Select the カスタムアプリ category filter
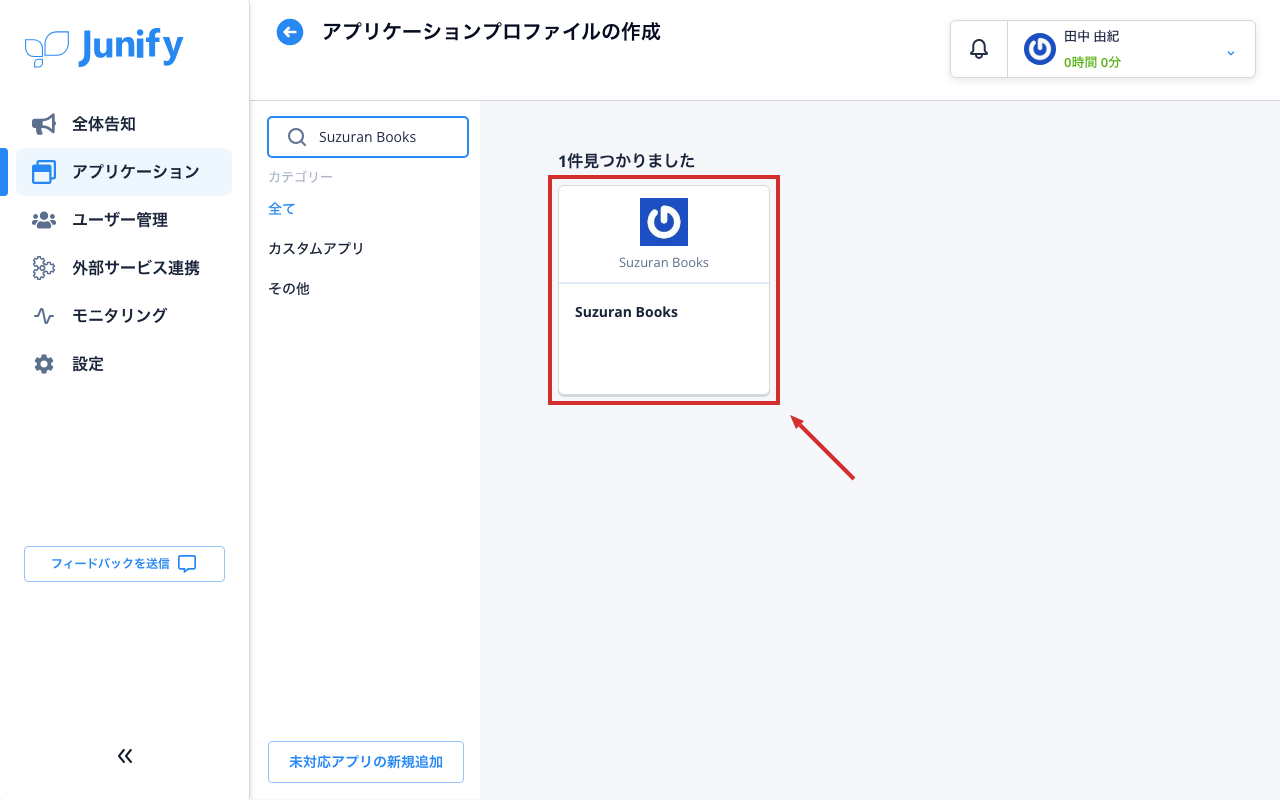The image size is (1280, 800). click(316, 248)
